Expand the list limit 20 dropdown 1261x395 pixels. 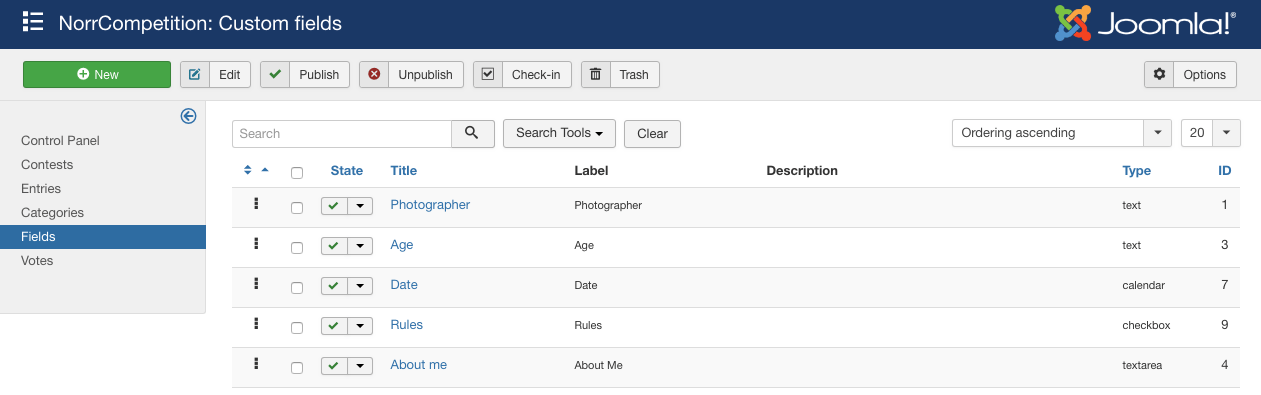coord(1211,133)
